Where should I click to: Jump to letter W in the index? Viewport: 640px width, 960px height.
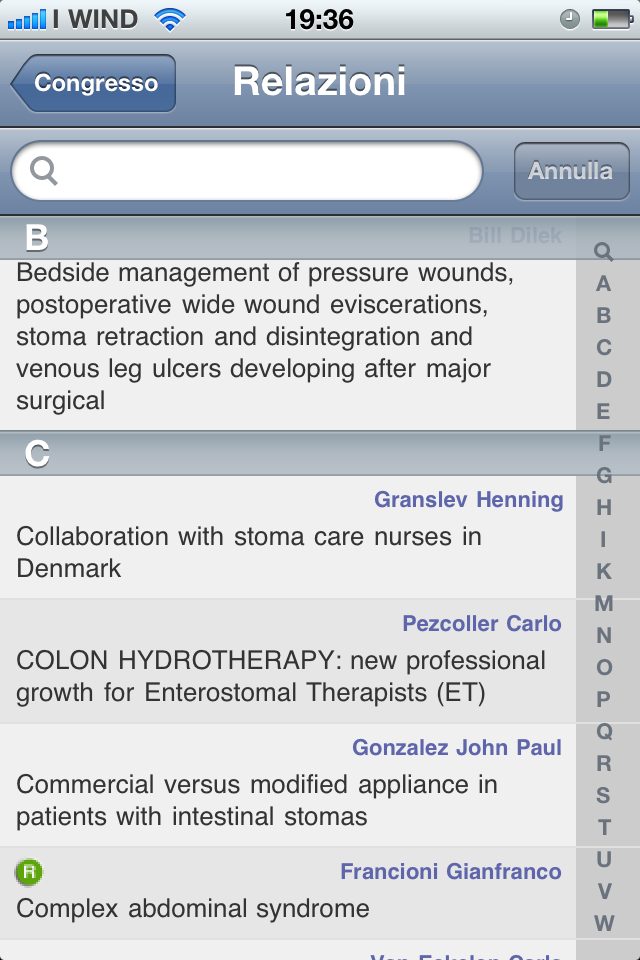603,923
